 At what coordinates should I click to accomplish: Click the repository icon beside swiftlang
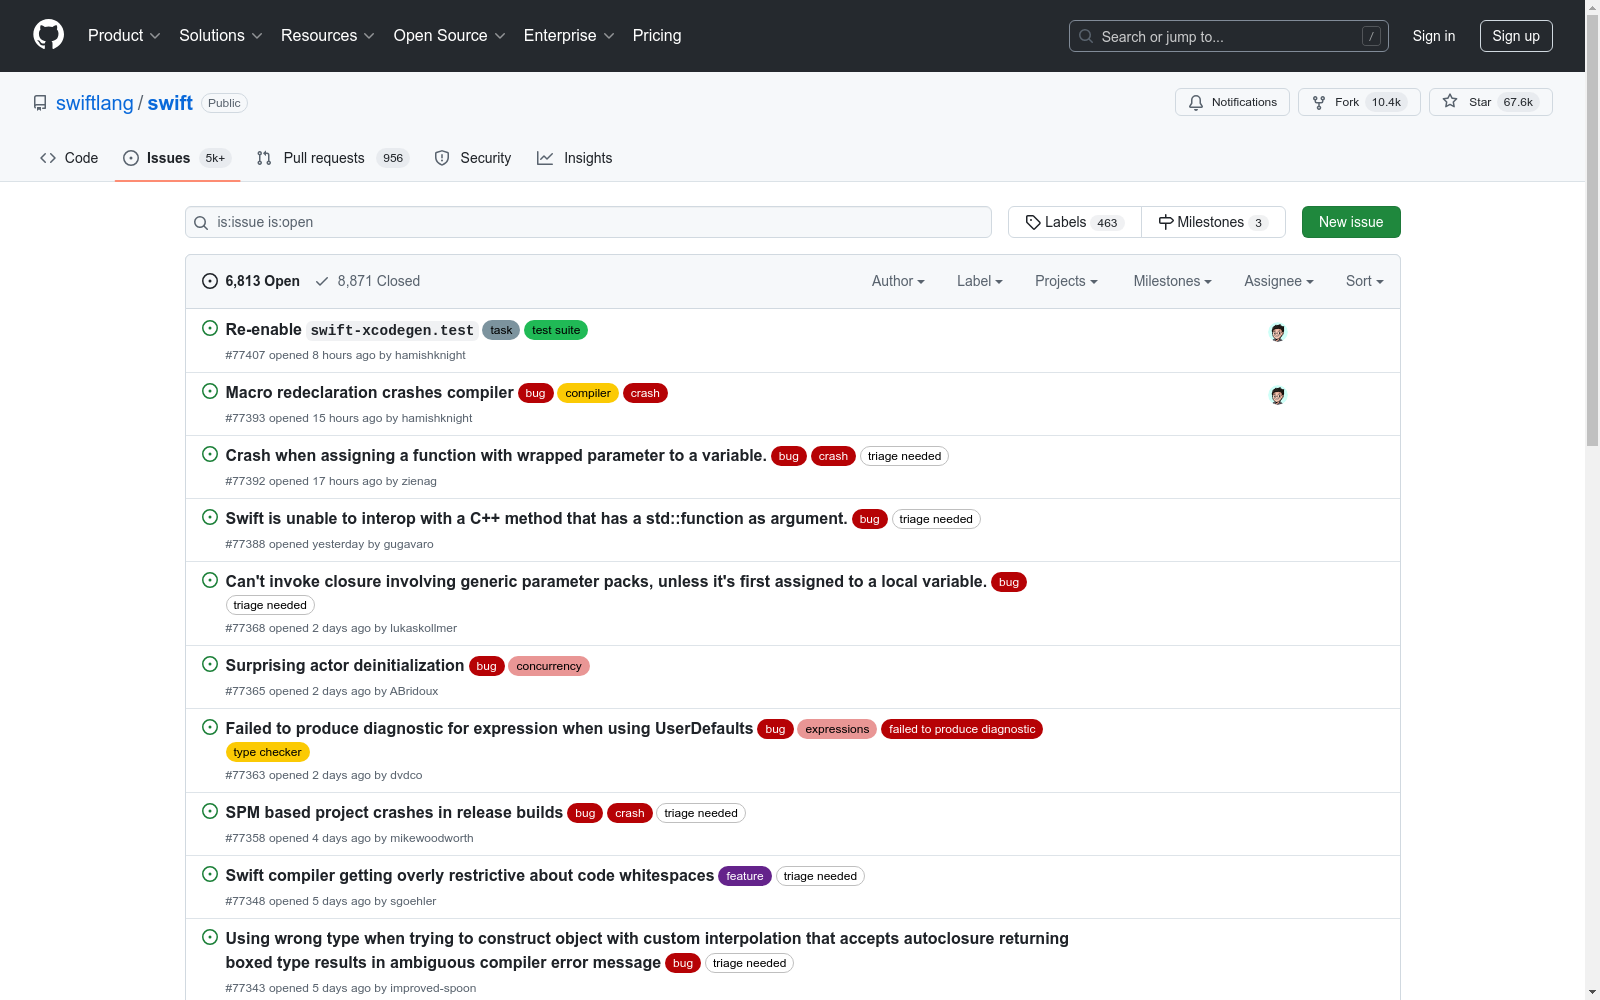(x=40, y=103)
